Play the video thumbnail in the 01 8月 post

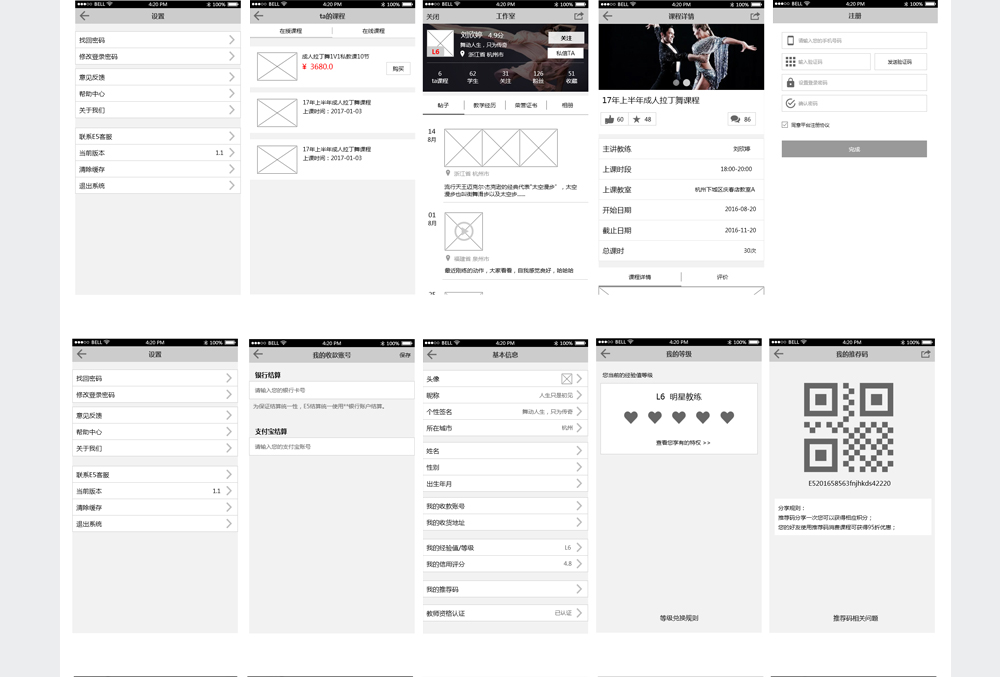pos(464,231)
